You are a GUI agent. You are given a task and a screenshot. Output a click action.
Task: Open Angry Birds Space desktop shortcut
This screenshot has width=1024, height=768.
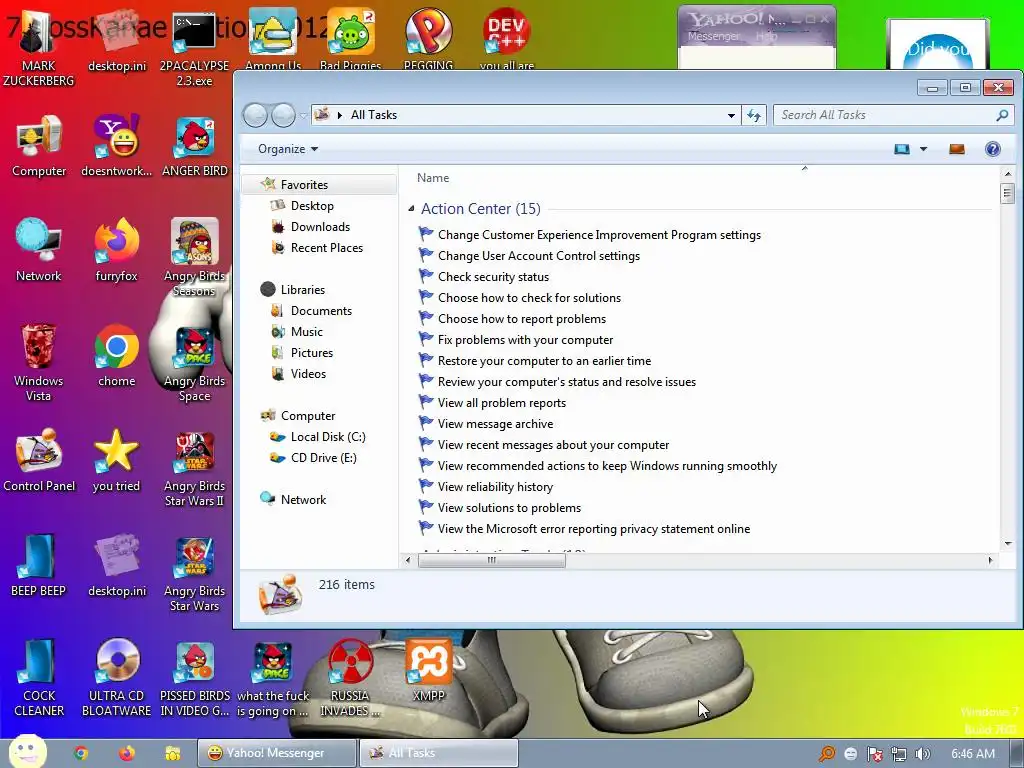(195, 362)
